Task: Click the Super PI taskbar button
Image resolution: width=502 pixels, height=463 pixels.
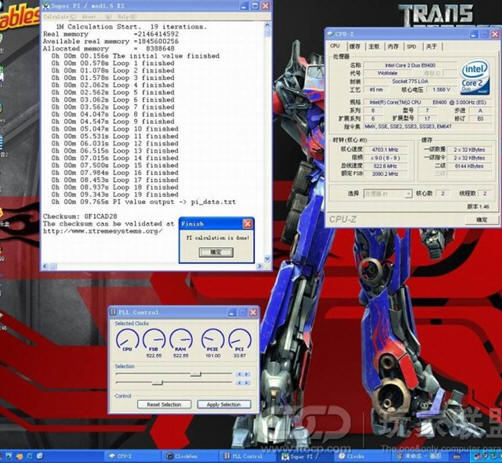Action: 305,456
